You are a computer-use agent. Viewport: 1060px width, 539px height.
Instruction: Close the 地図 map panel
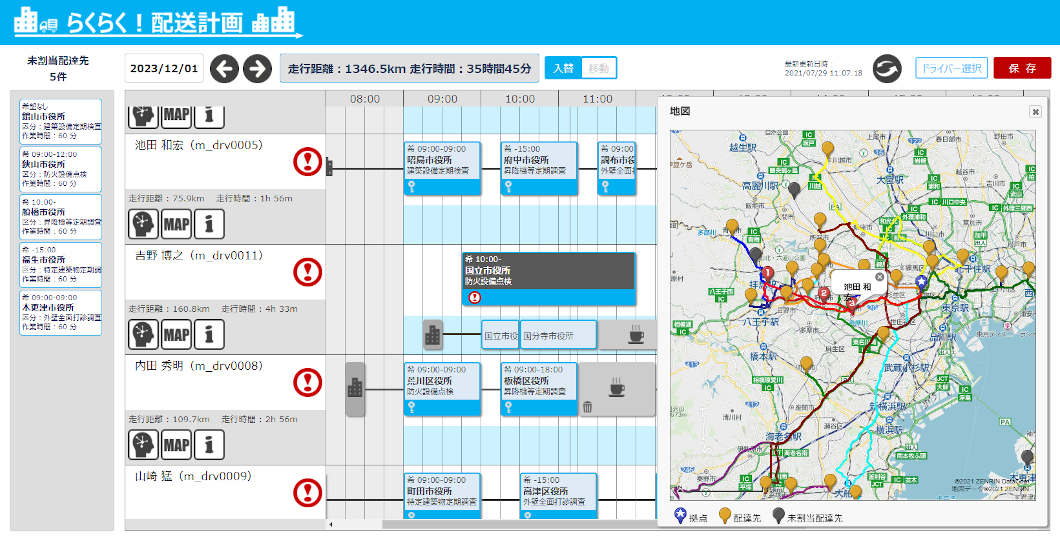[1035, 112]
